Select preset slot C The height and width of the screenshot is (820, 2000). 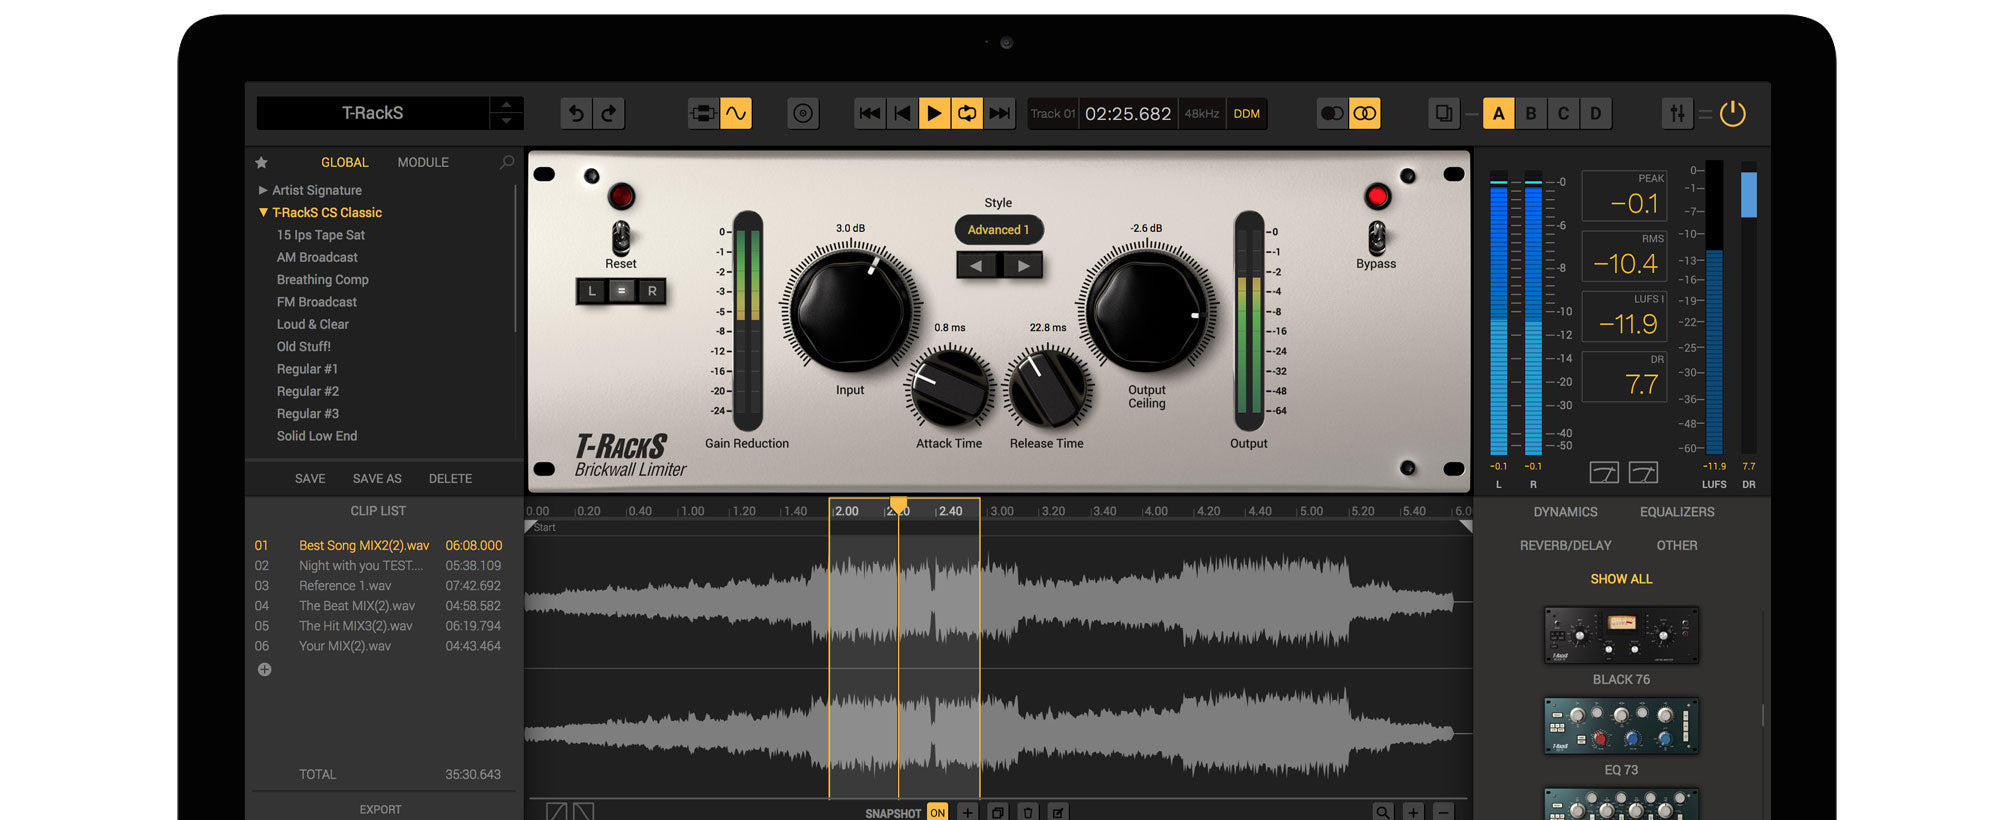pos(1563,114)
